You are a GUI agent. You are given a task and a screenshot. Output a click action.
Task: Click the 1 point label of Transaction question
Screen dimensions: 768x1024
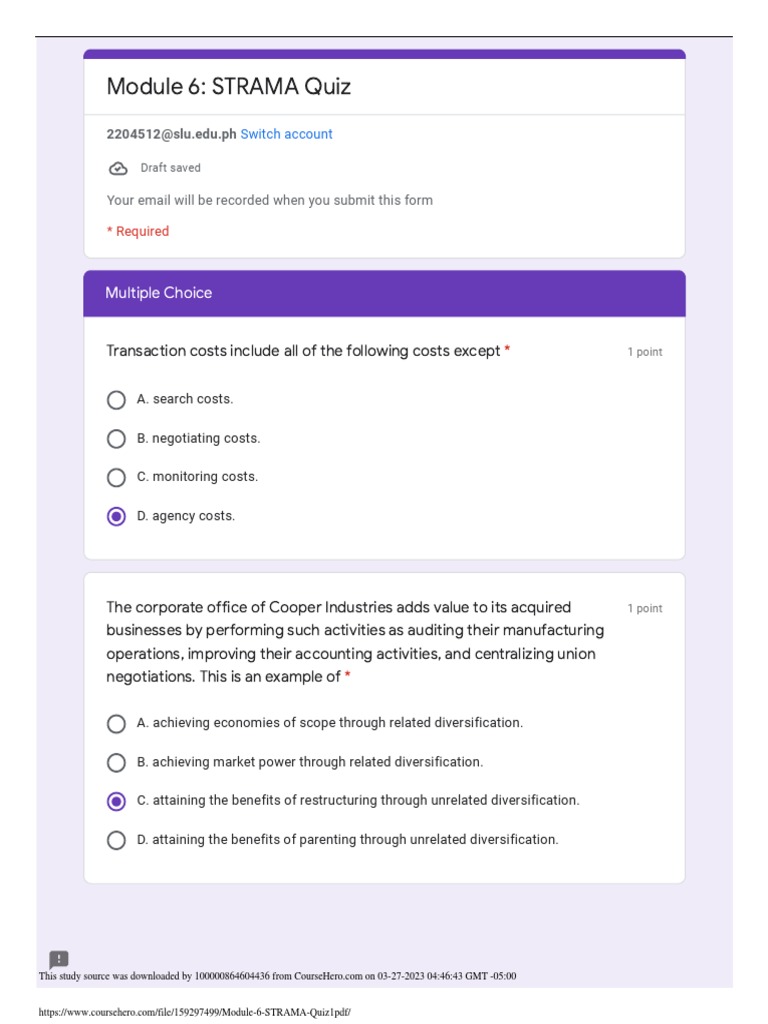pos(644,352)
